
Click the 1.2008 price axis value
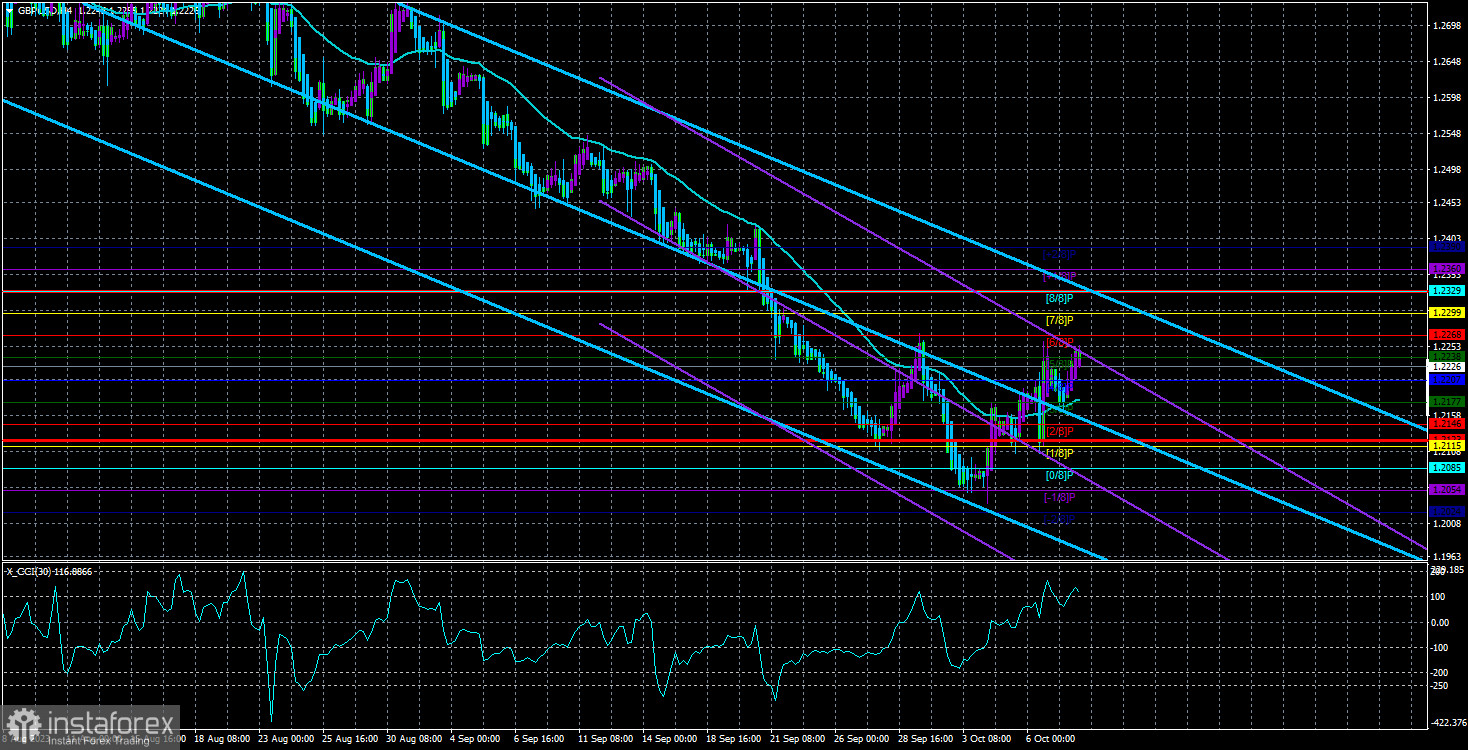(x=1447, y=522)
